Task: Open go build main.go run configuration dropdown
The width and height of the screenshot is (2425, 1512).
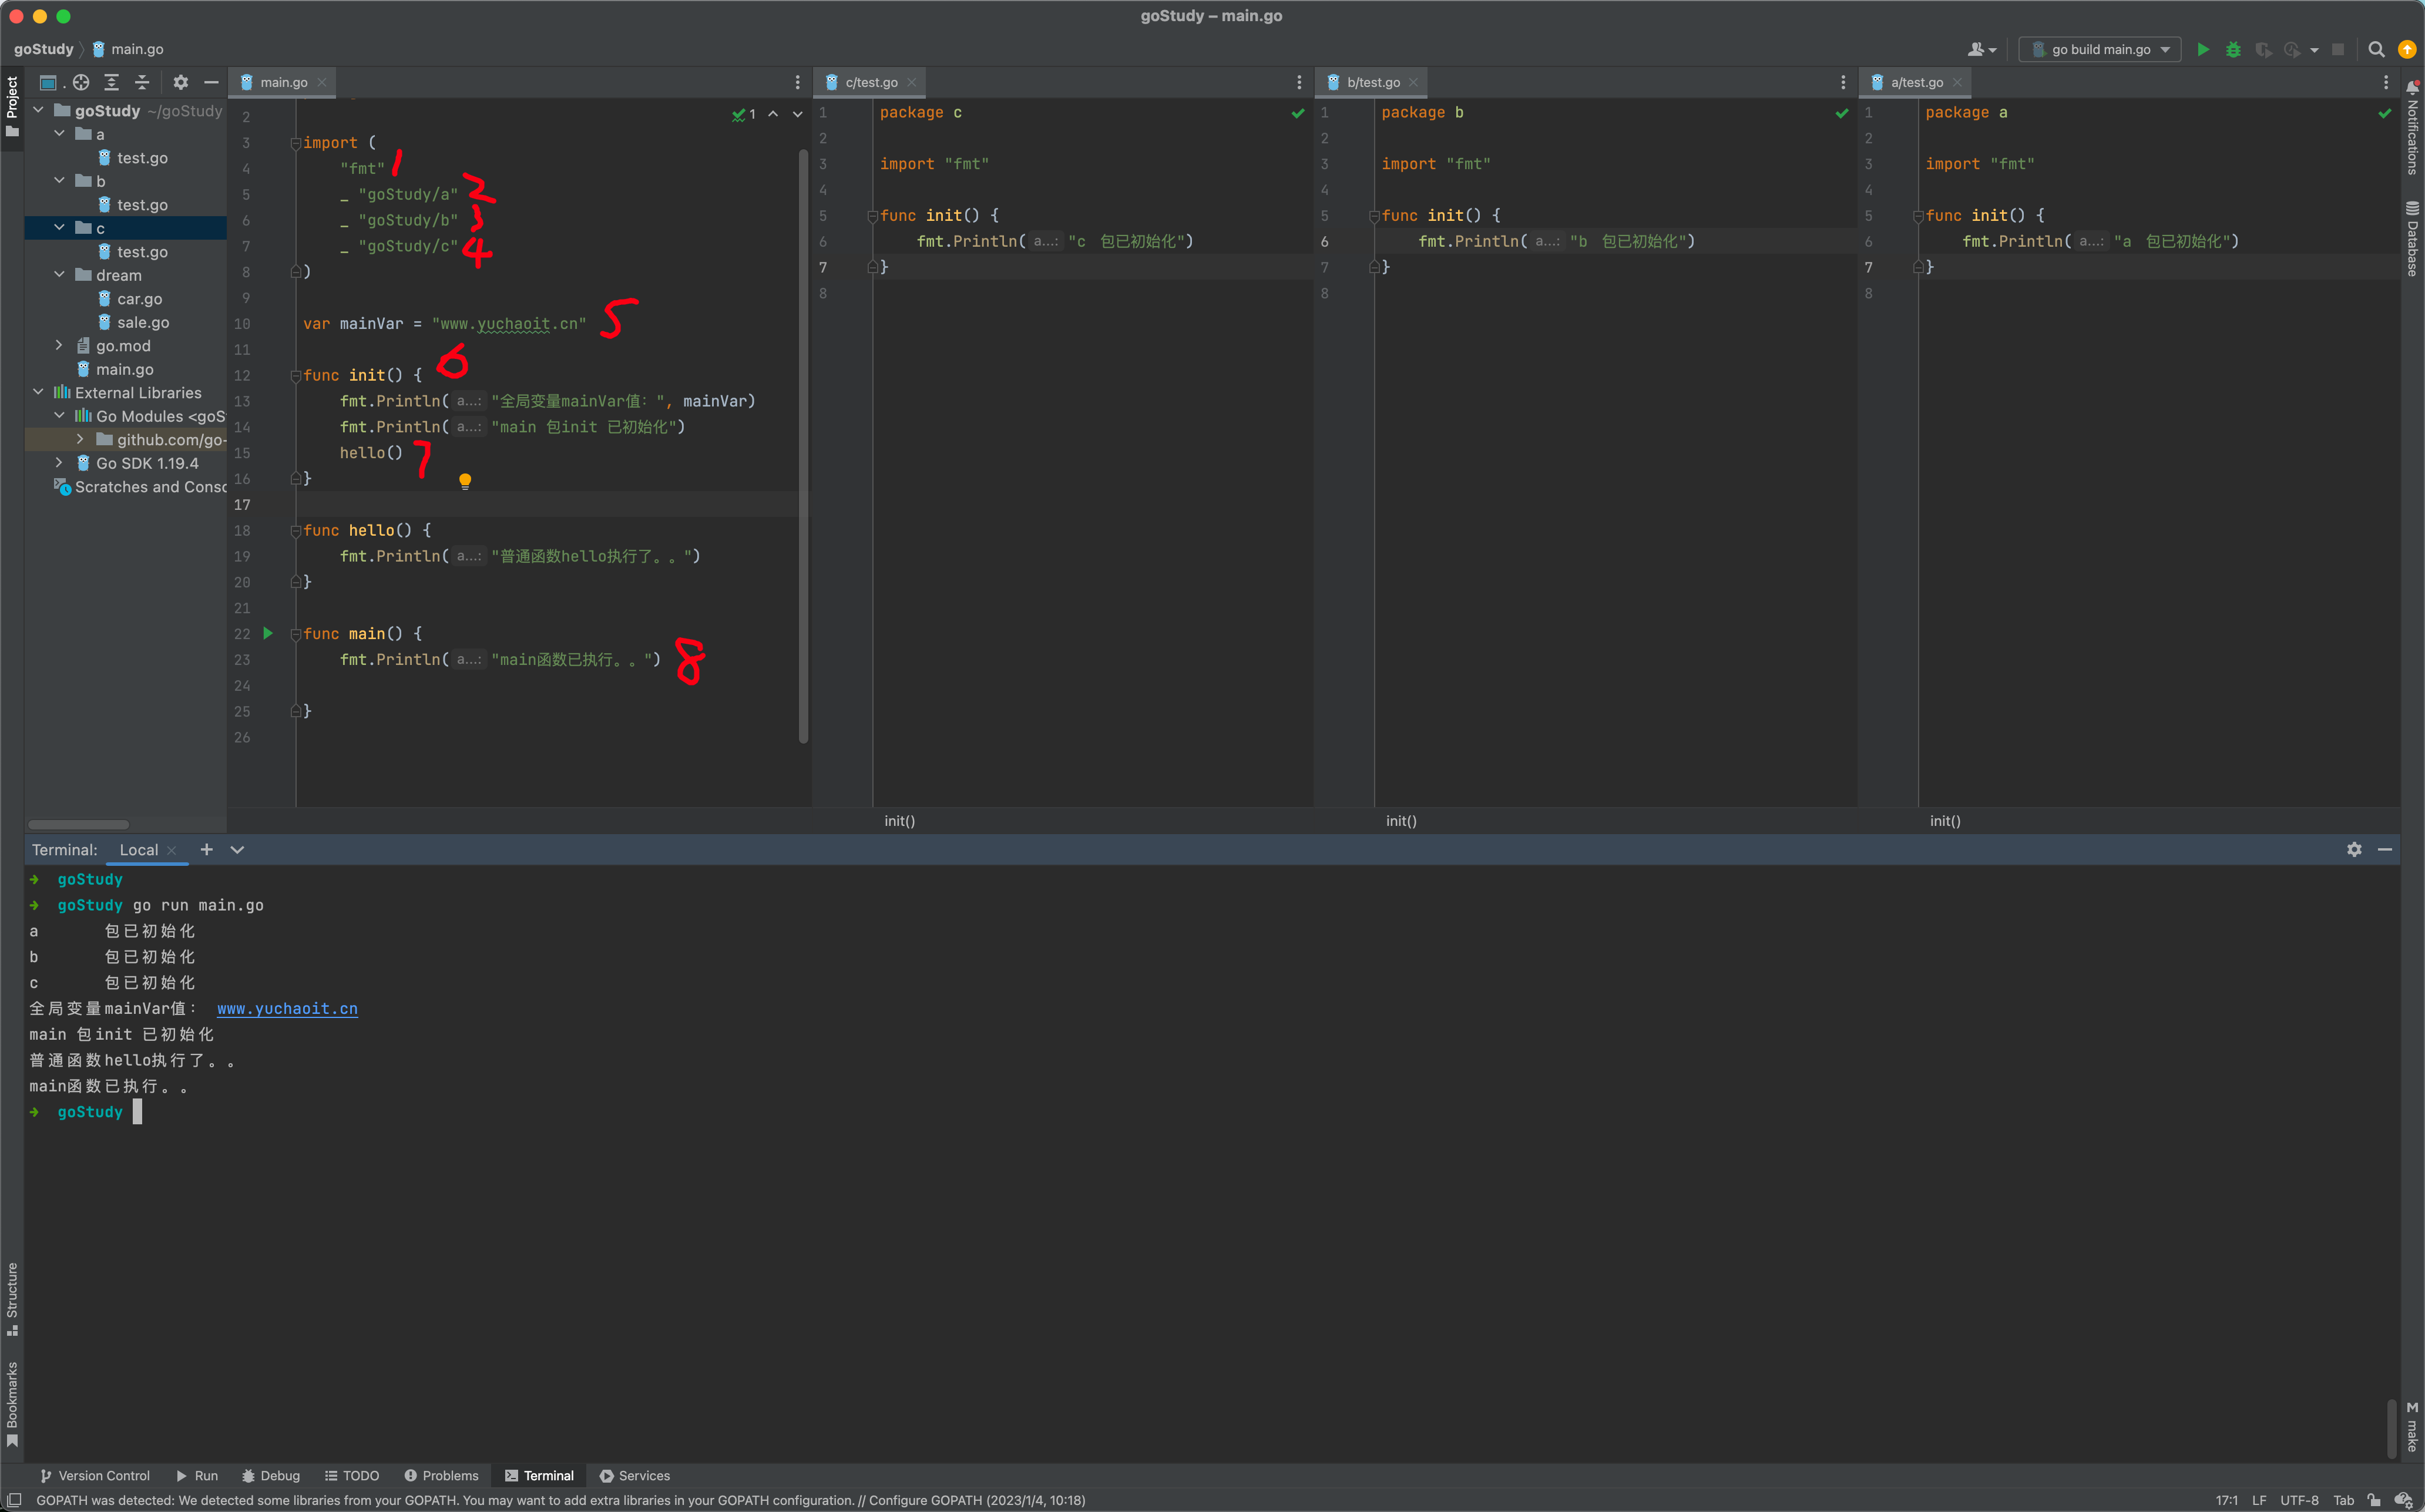Action: (2099, 49)
